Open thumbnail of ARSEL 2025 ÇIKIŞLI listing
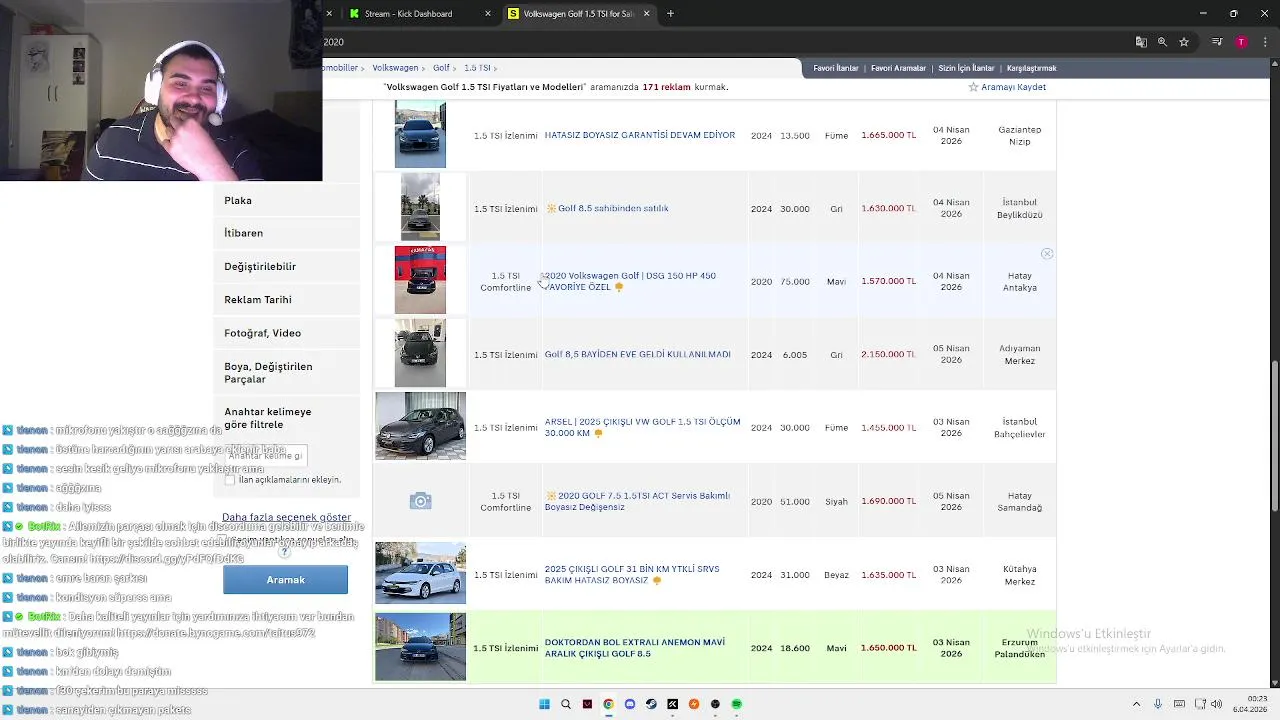This screenshot has width=1280, height=720. point(420,426)
